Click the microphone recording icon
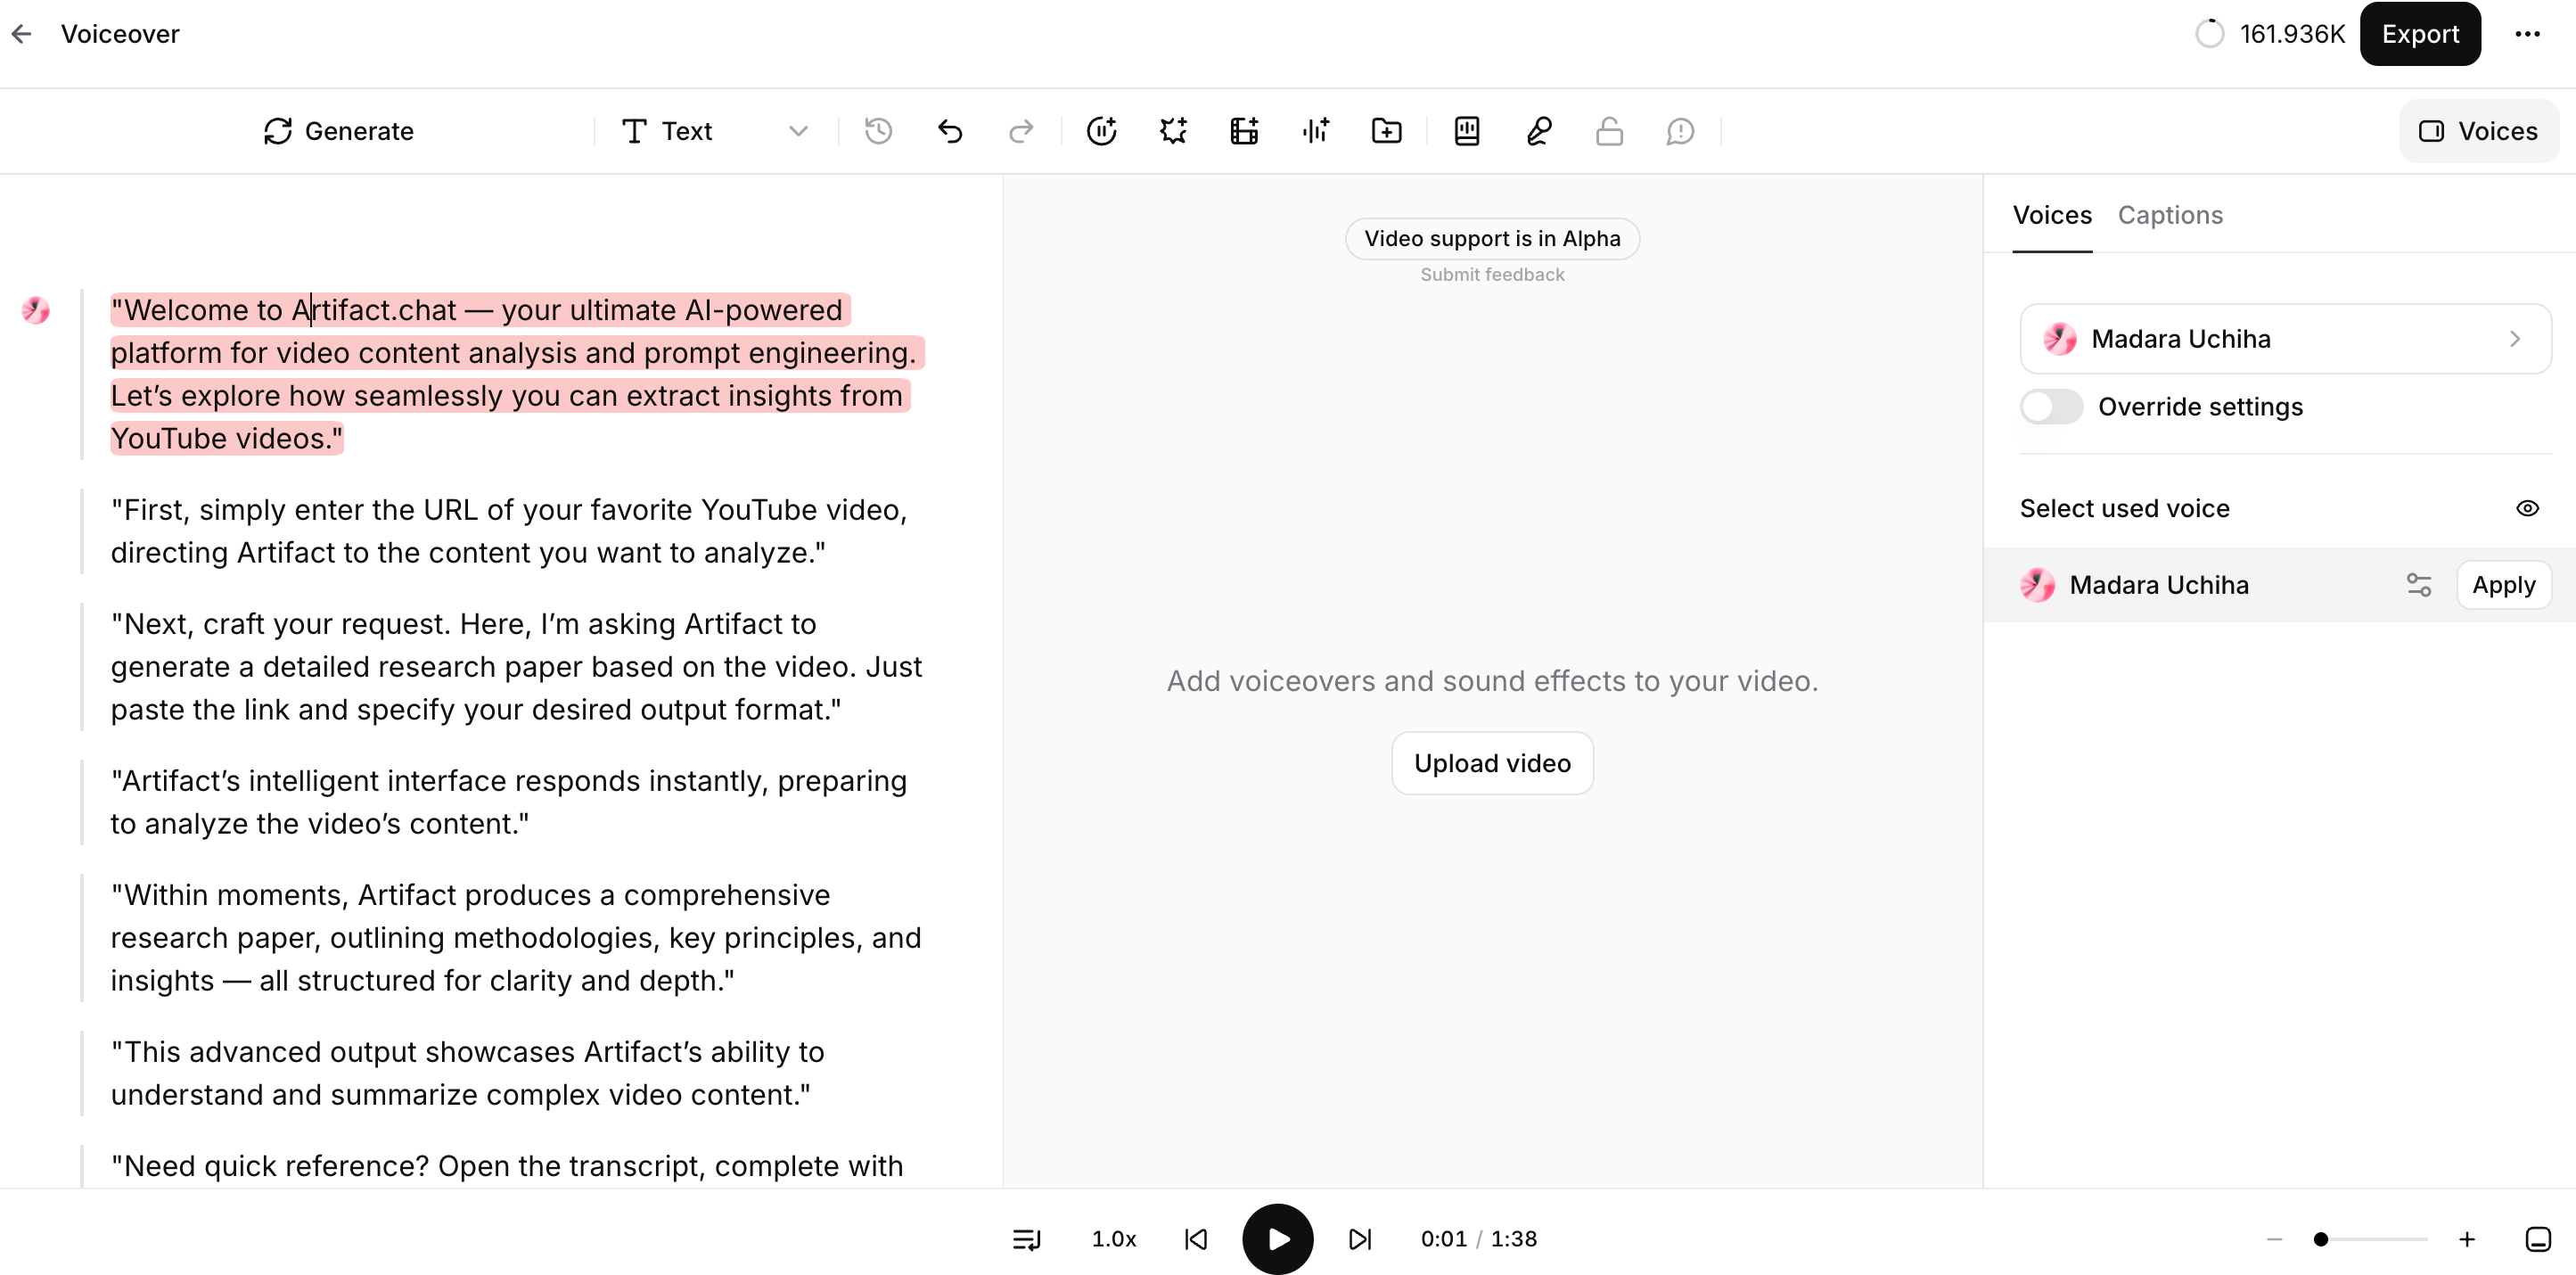The image size is (2576, 1275). [1538, 131]
